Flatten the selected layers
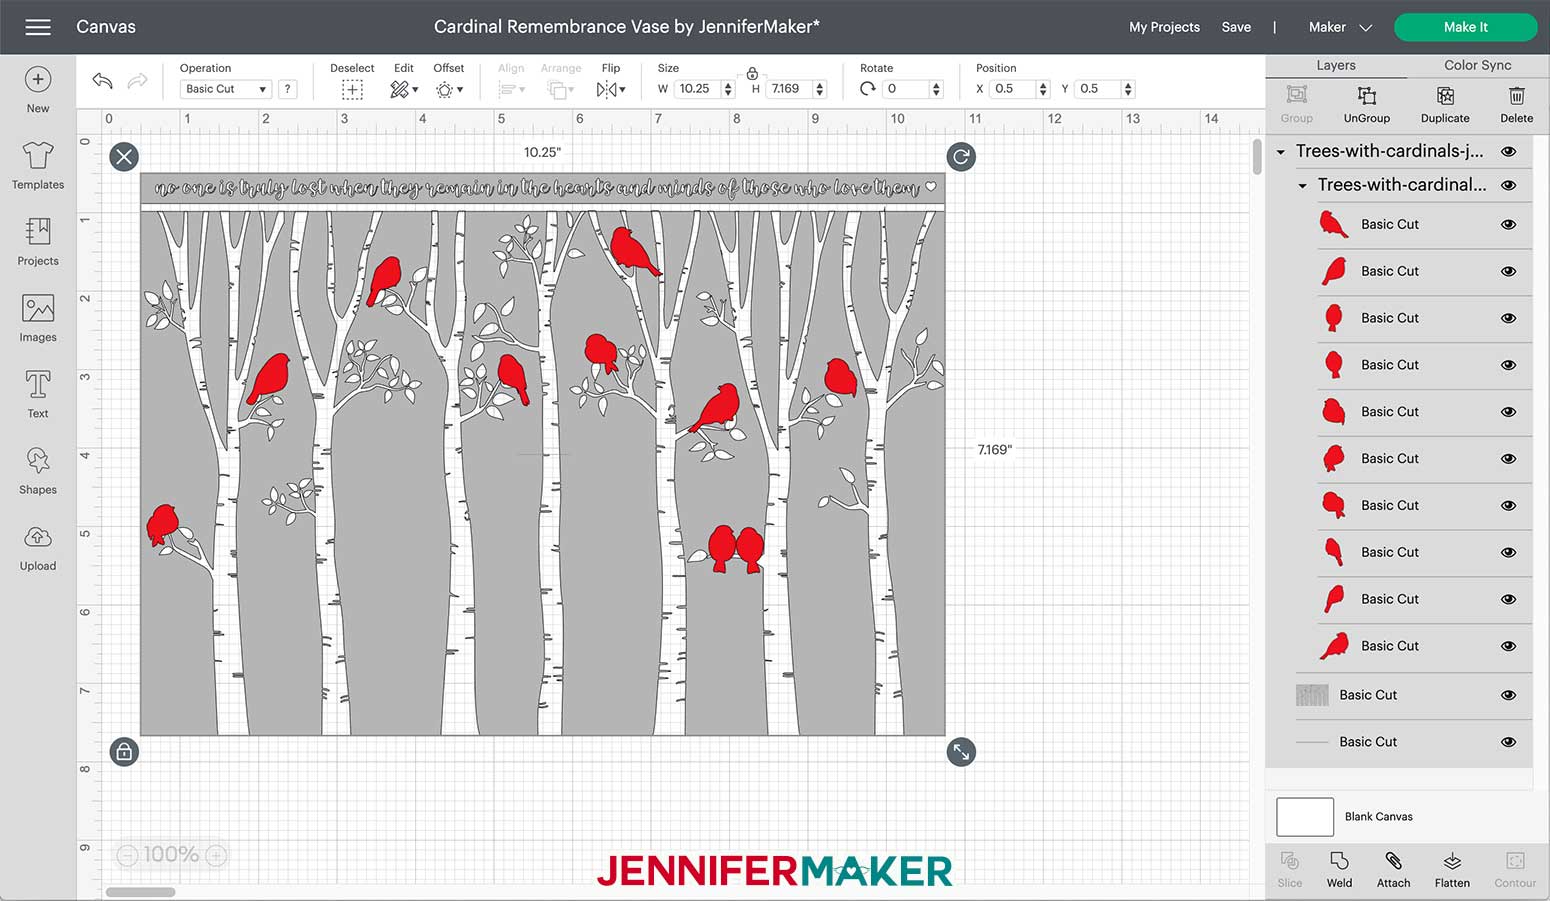The height and width of the screenshot is (901, 1550). point(1452,869)
